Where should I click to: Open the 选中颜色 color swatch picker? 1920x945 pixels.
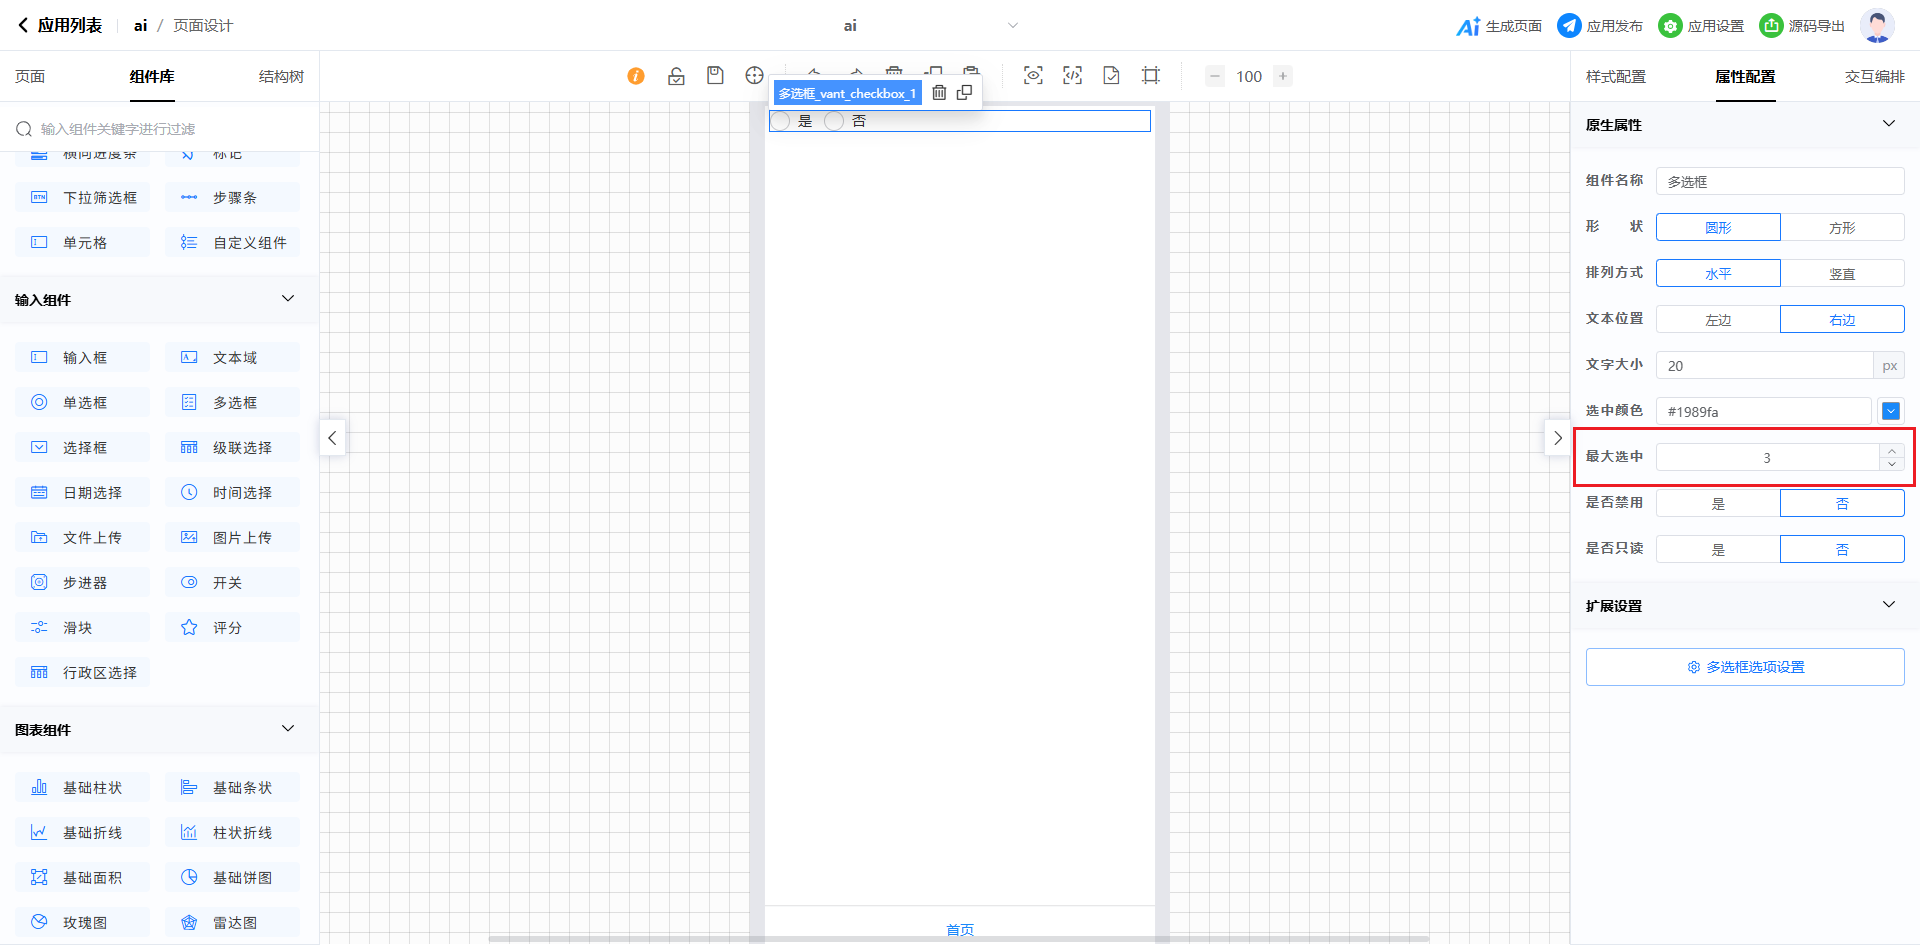[x=1890, y=411]
